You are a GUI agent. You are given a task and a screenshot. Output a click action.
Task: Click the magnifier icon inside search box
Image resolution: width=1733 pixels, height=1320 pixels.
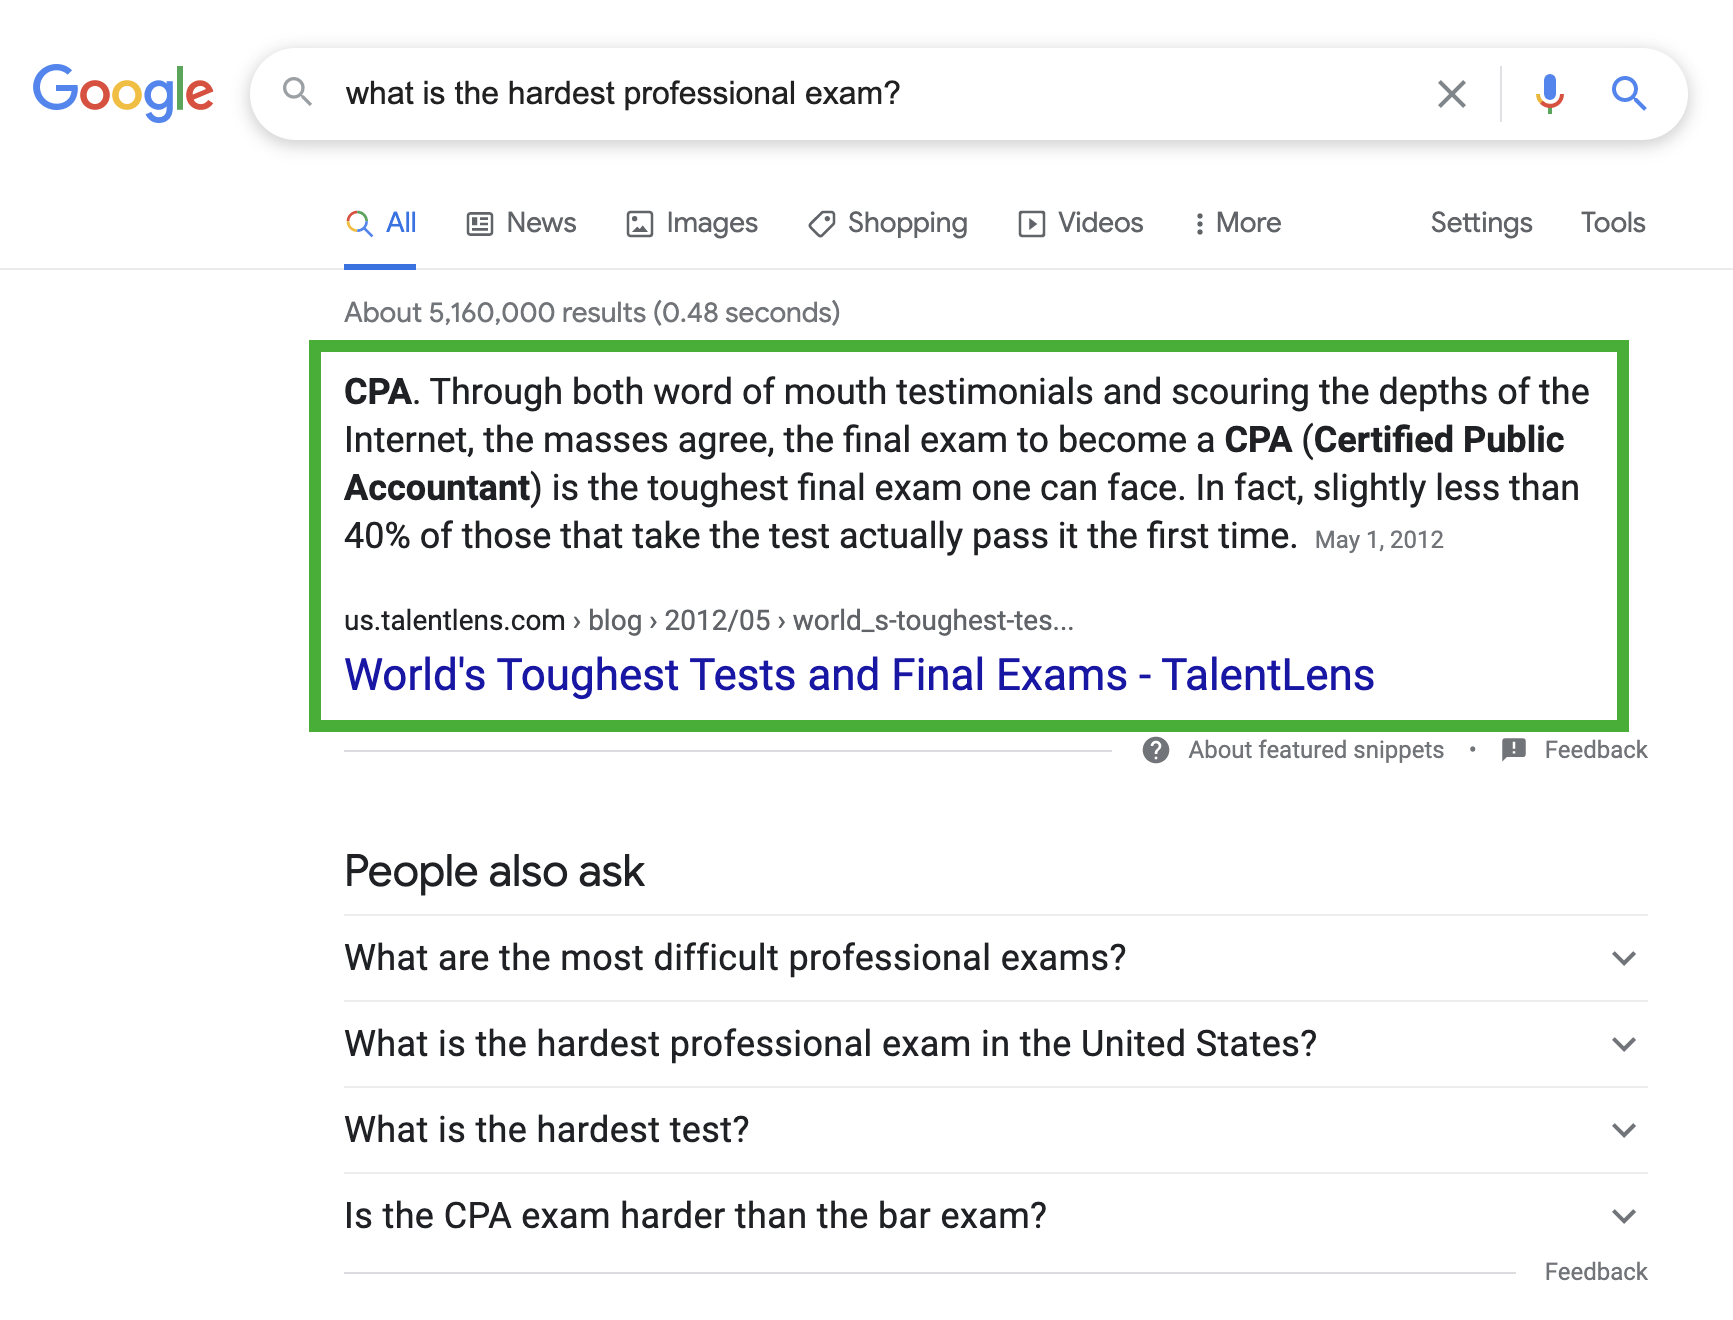click(297, 92)
